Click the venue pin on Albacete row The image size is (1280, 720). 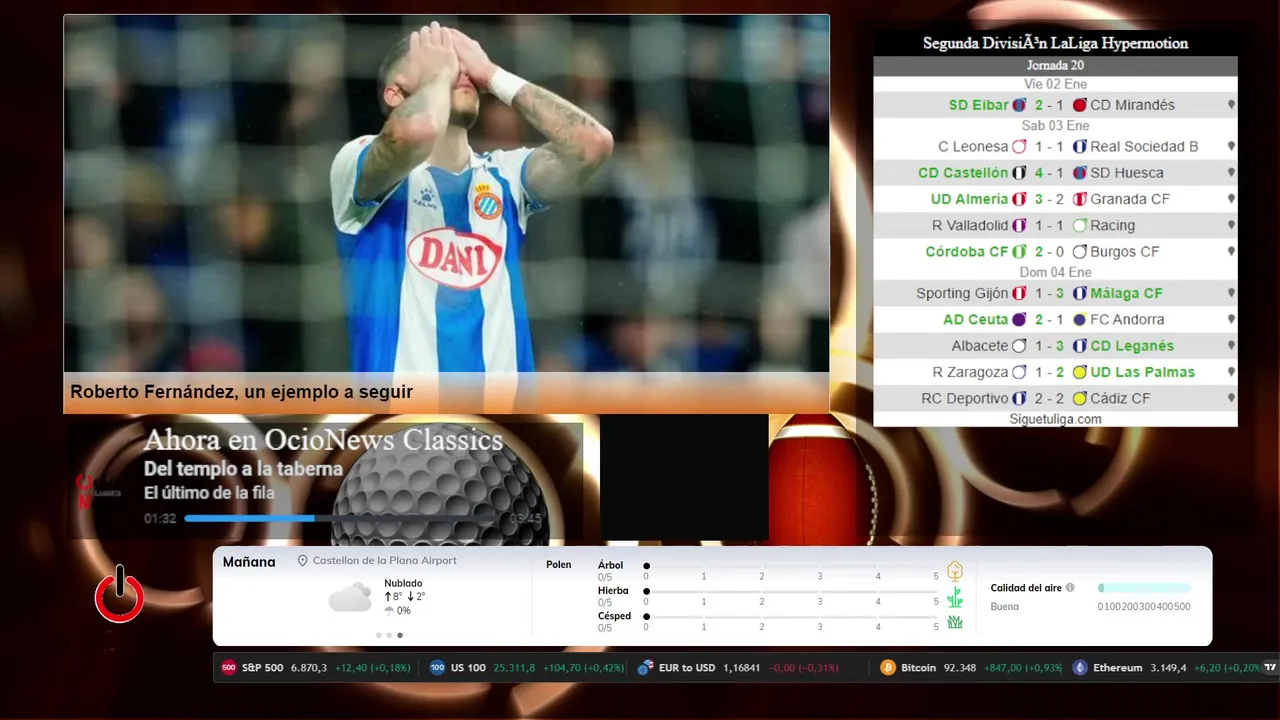click(x=1231, y=346)
